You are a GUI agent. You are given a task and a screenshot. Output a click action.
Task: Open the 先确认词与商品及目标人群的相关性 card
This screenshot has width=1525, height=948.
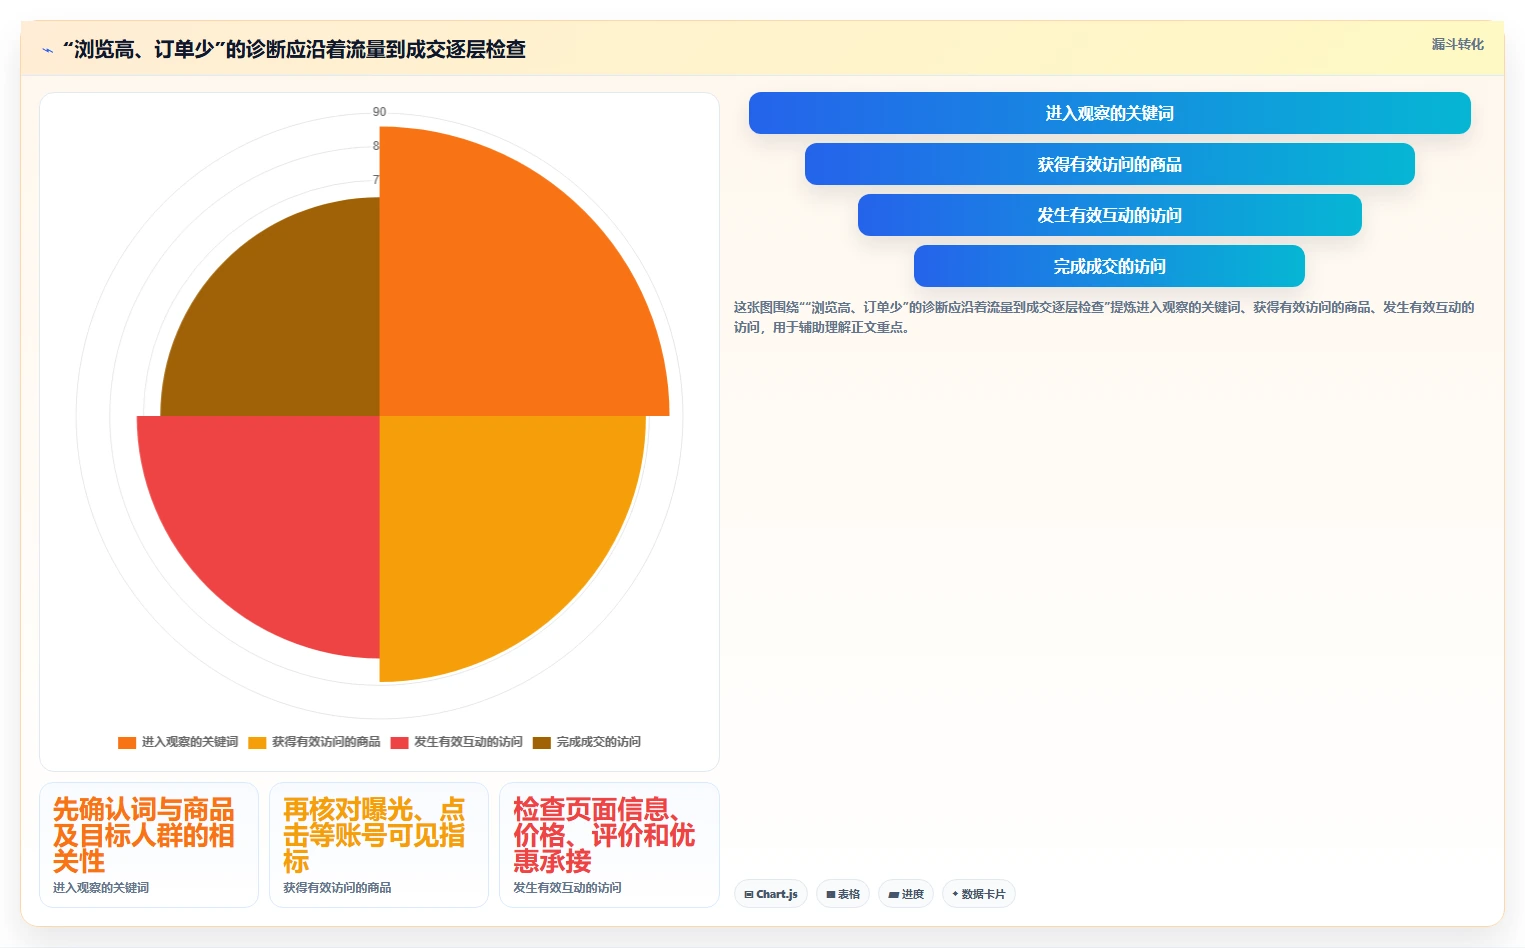pyautogui.click(x=149, y=845)
